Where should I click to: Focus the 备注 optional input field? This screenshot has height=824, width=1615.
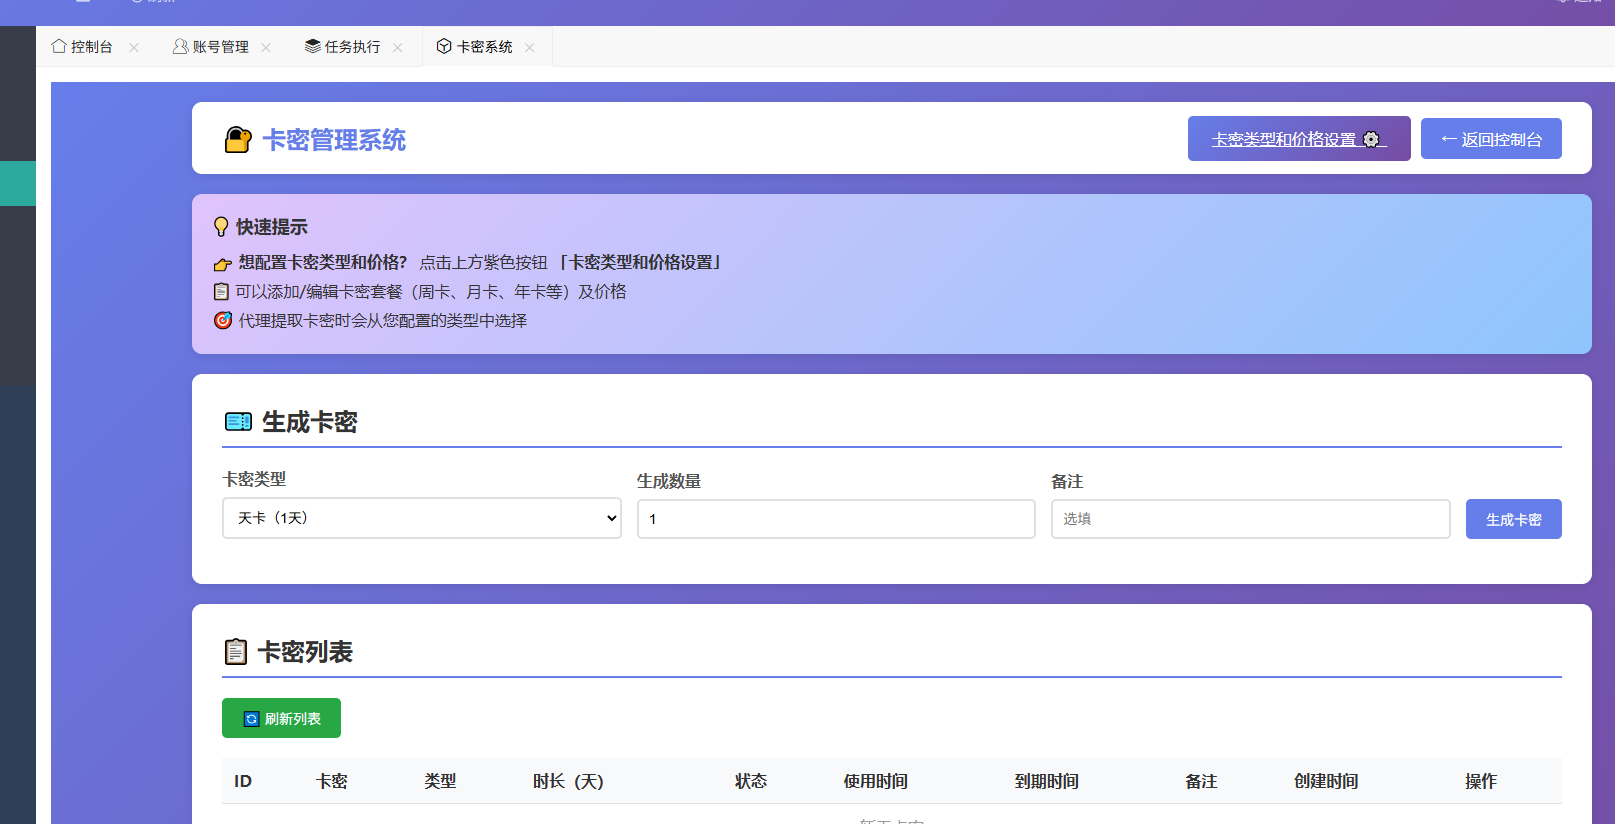click(1250, 519)
